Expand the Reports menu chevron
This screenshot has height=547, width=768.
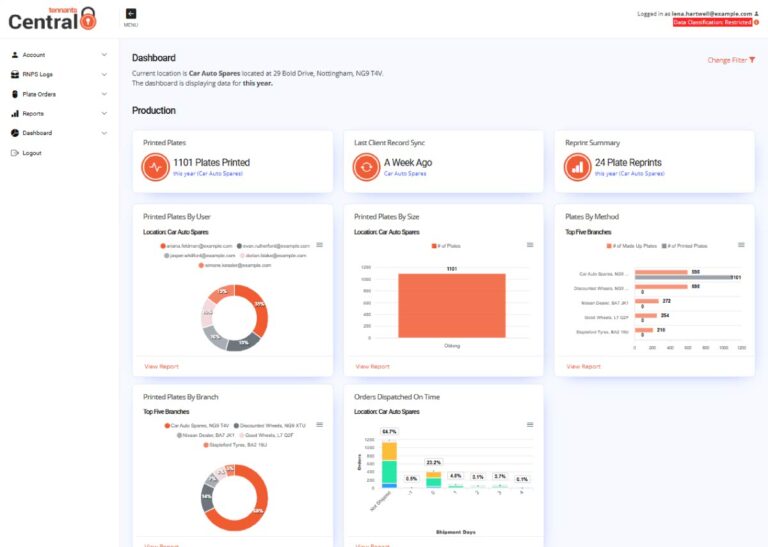click(x=104, y=114)
